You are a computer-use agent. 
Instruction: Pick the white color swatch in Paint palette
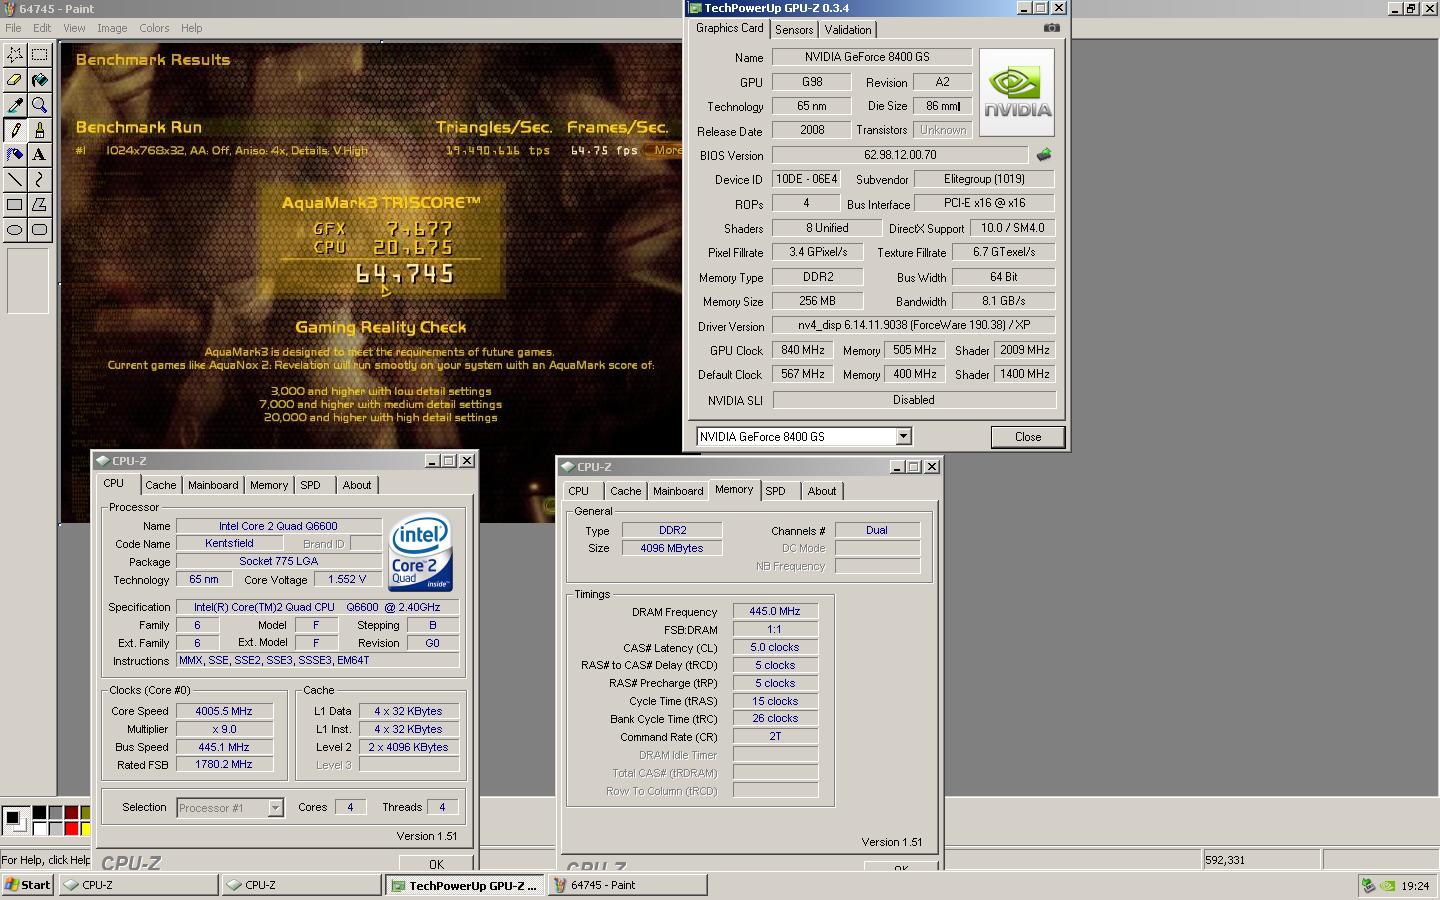click(39, 828)
